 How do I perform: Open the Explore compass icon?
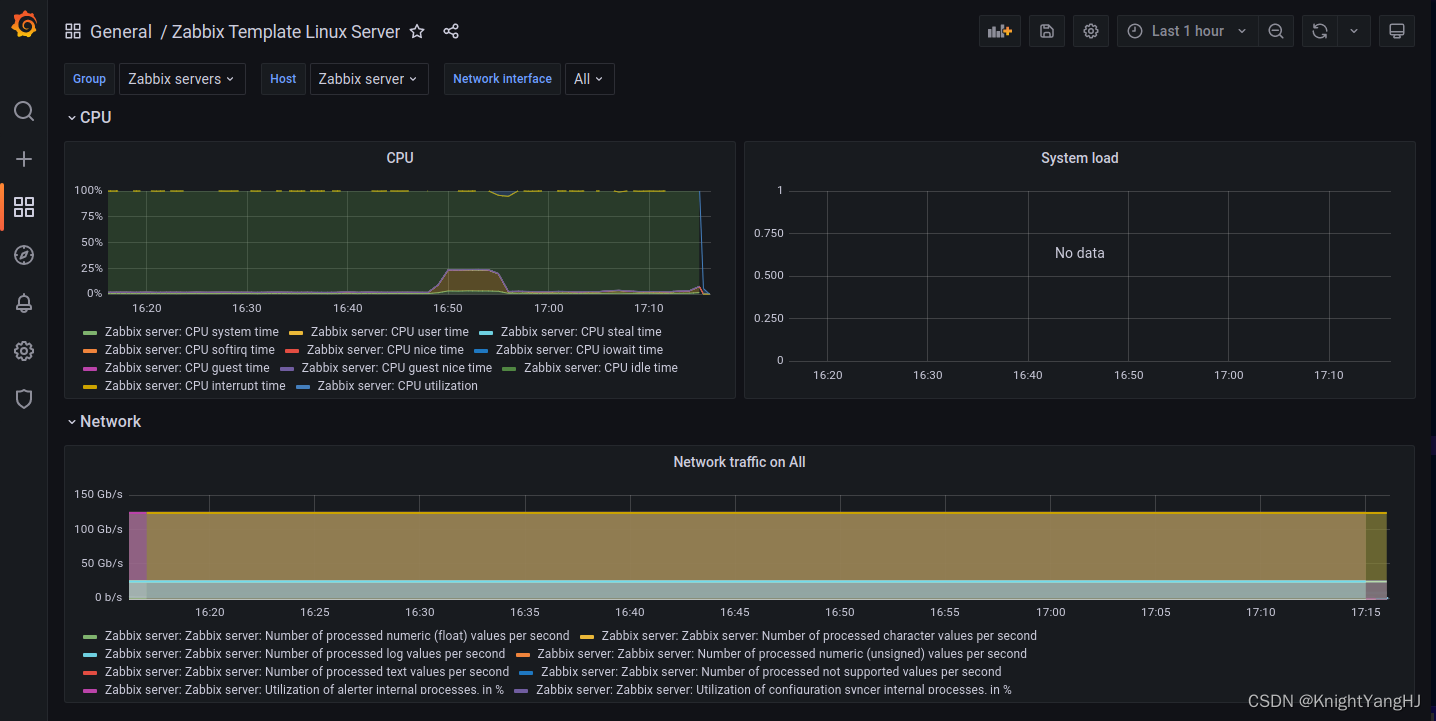[24, 255]
